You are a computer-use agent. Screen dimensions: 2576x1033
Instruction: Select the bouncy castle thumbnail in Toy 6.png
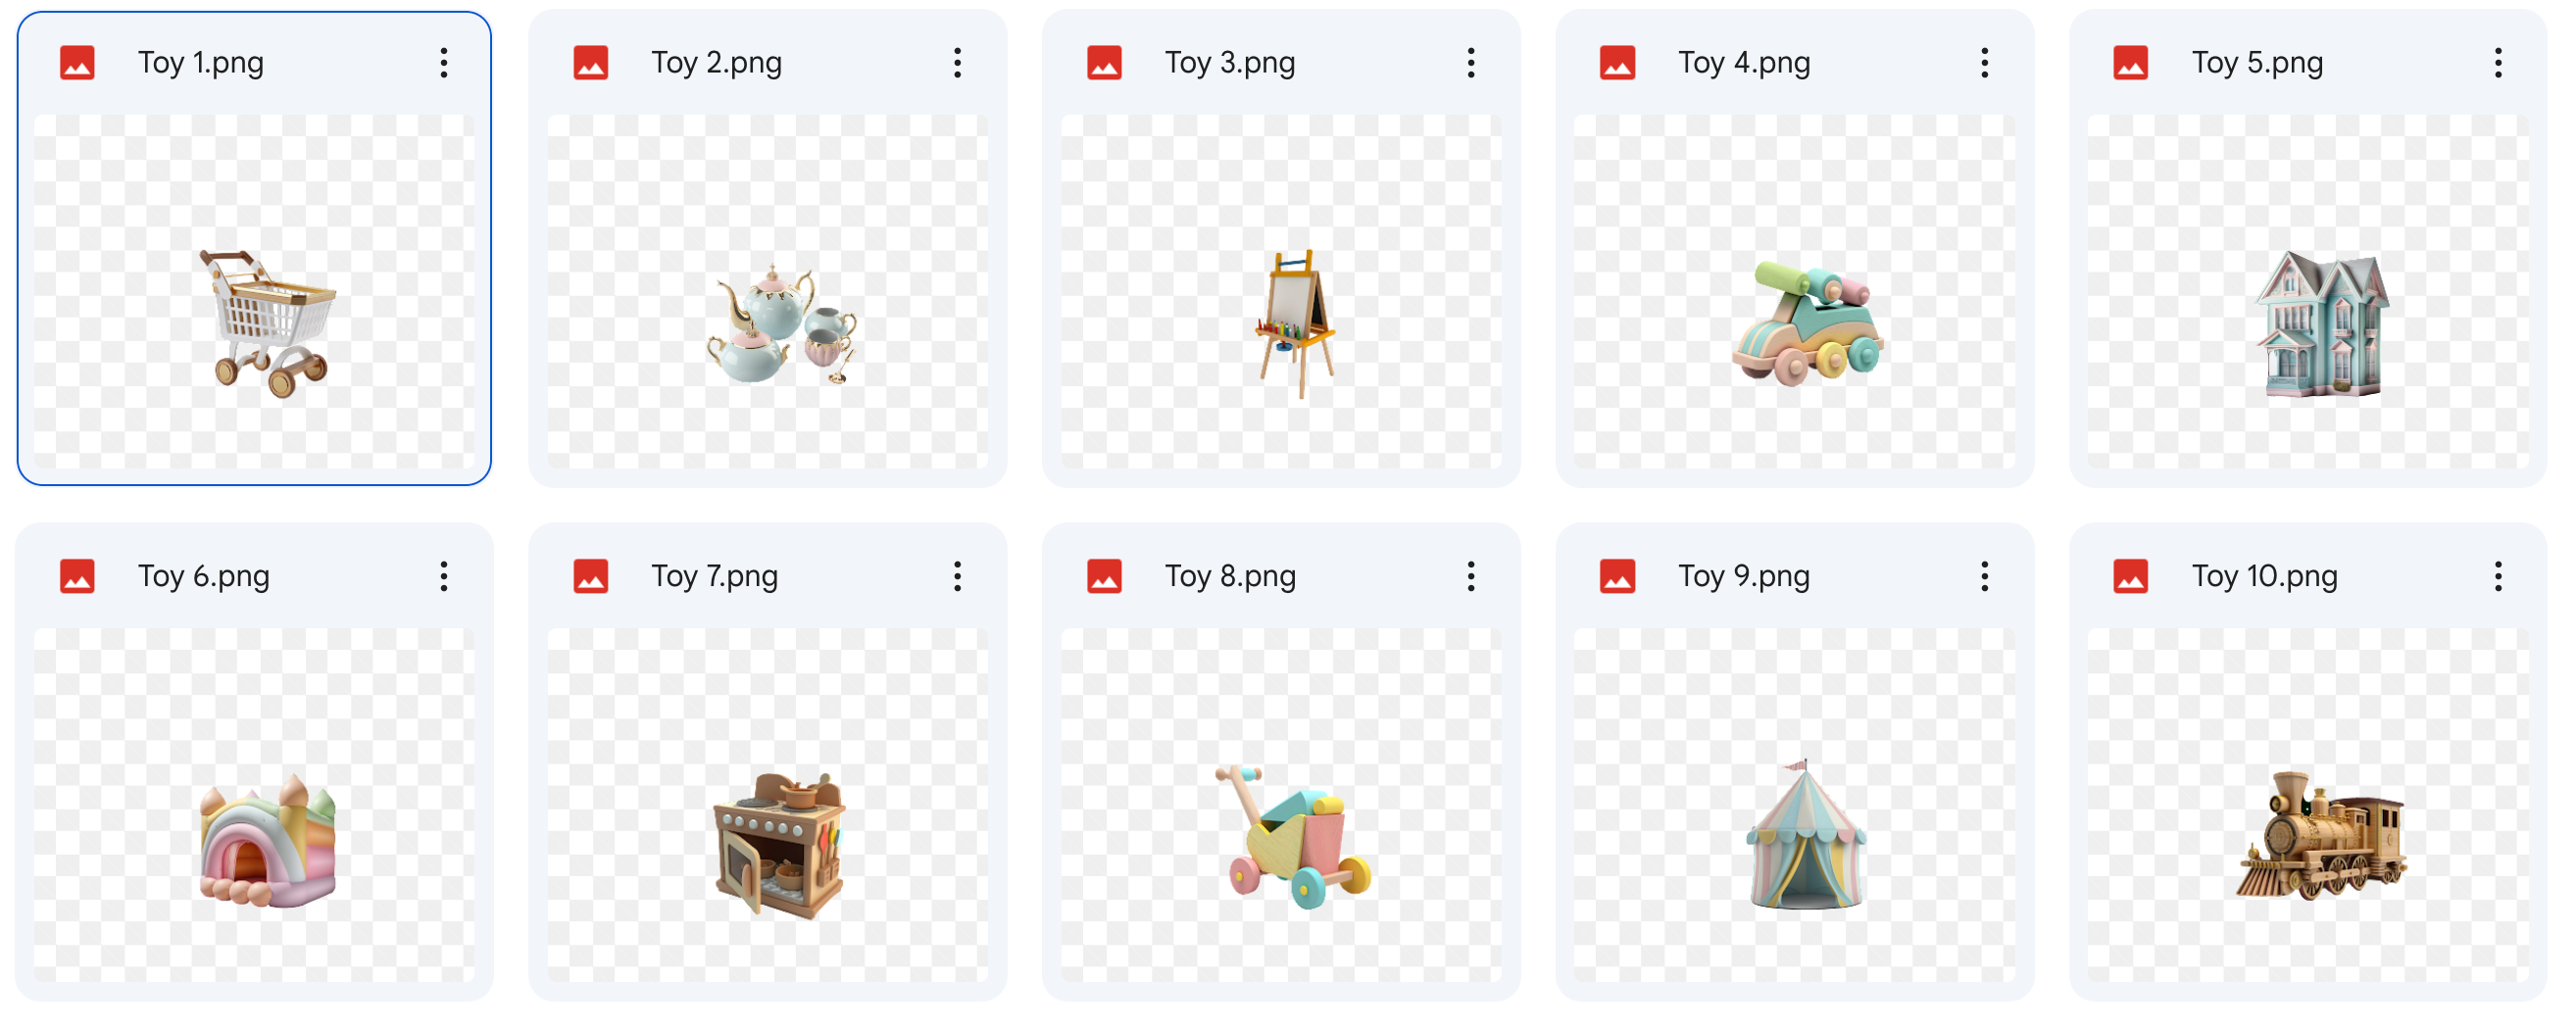pos(254,805)
